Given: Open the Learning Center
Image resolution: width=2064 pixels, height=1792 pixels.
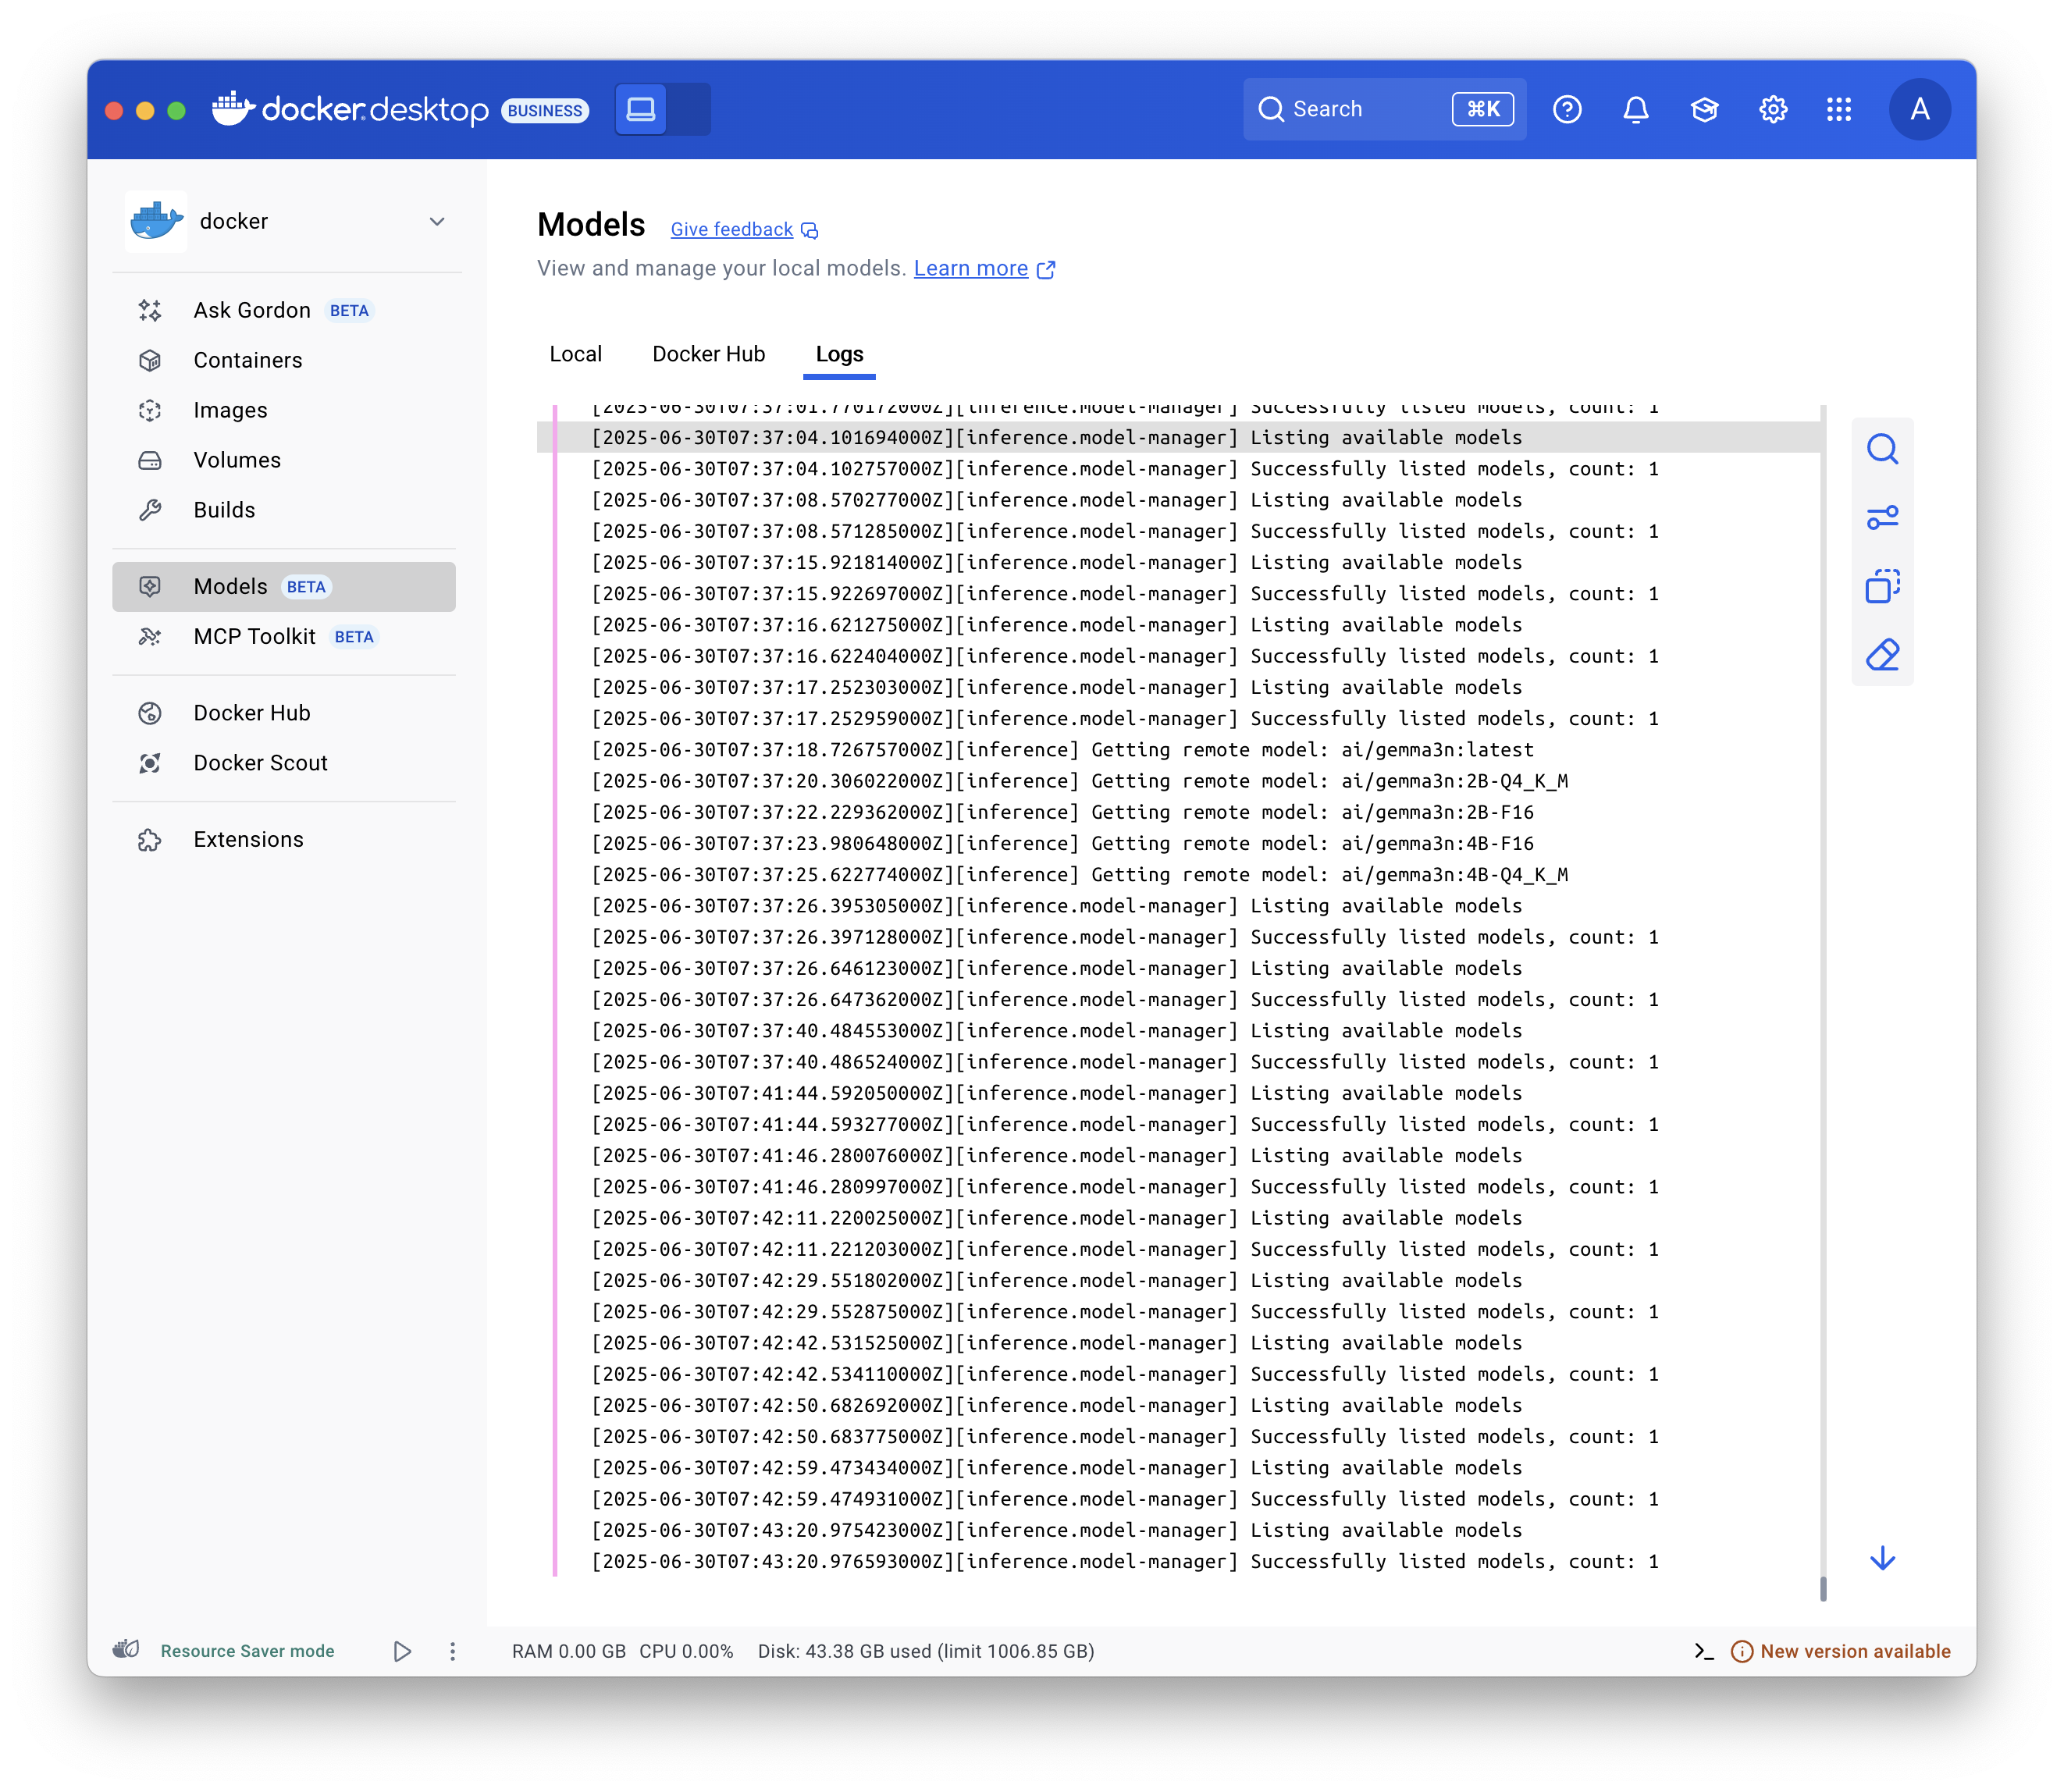Looking at the screenshot, I should pos(1705,110).
